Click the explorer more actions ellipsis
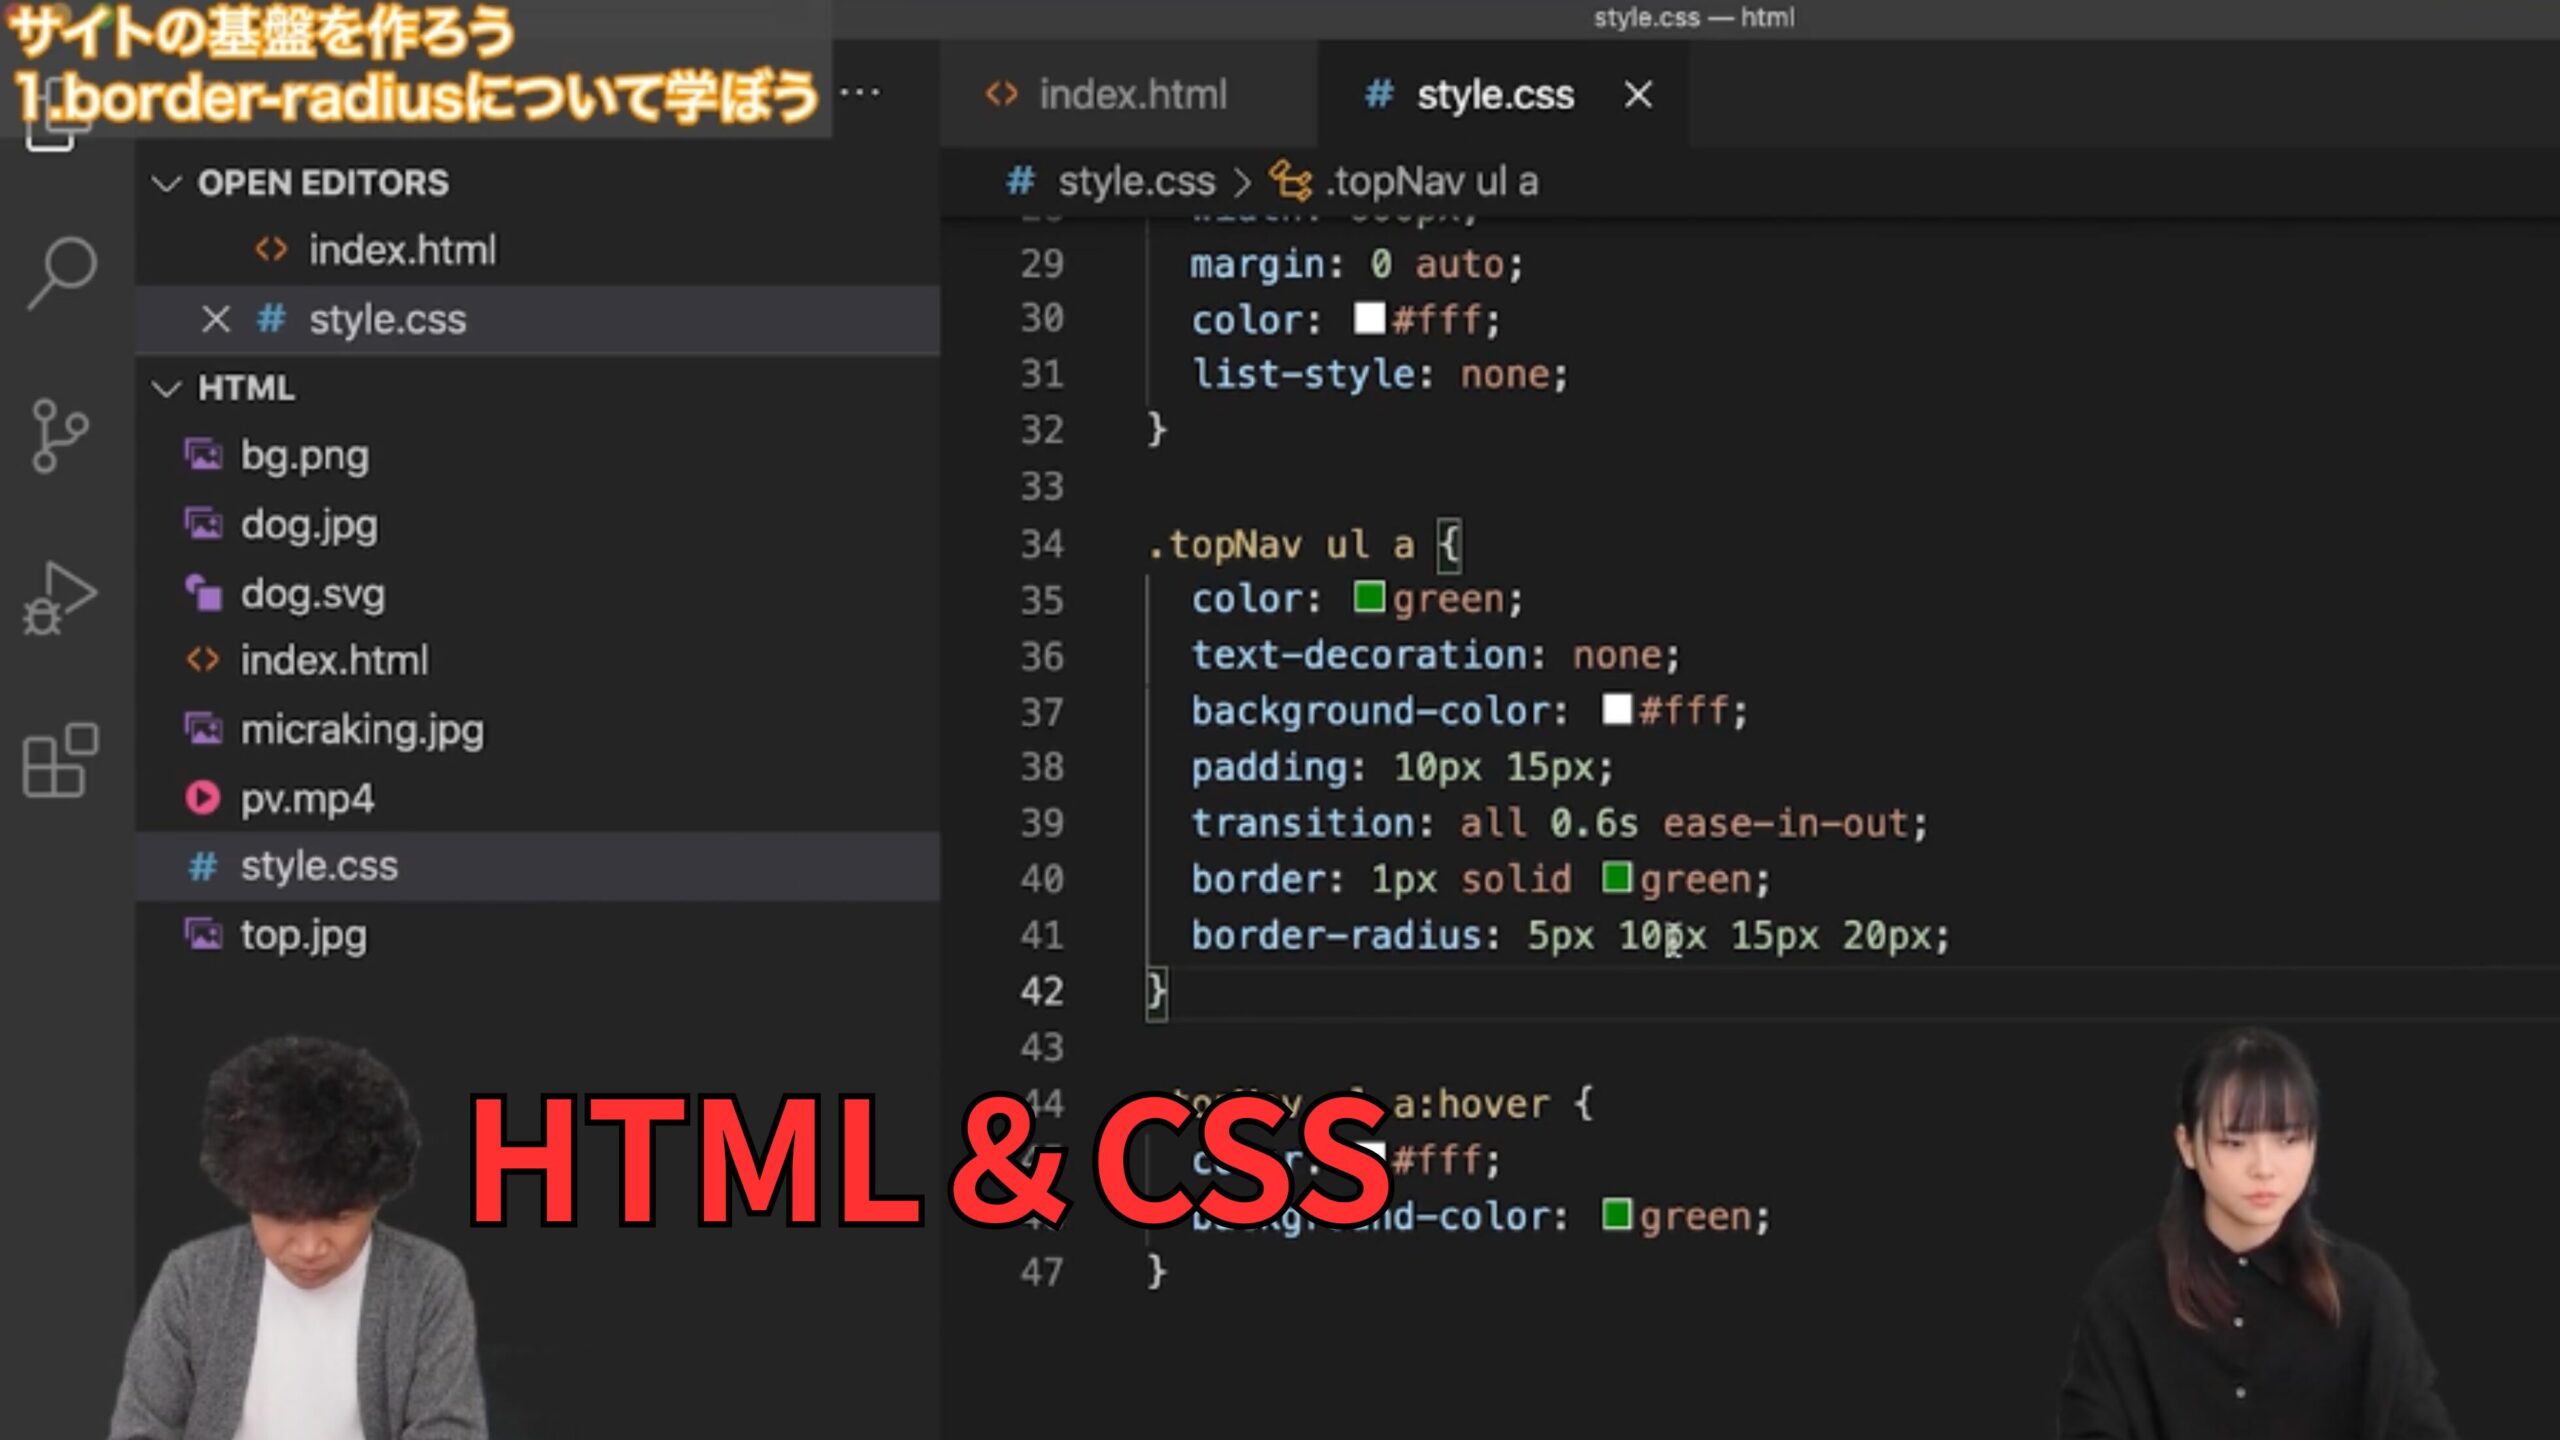This screenshot has width=2560, height=1440. tap(860, 93)
